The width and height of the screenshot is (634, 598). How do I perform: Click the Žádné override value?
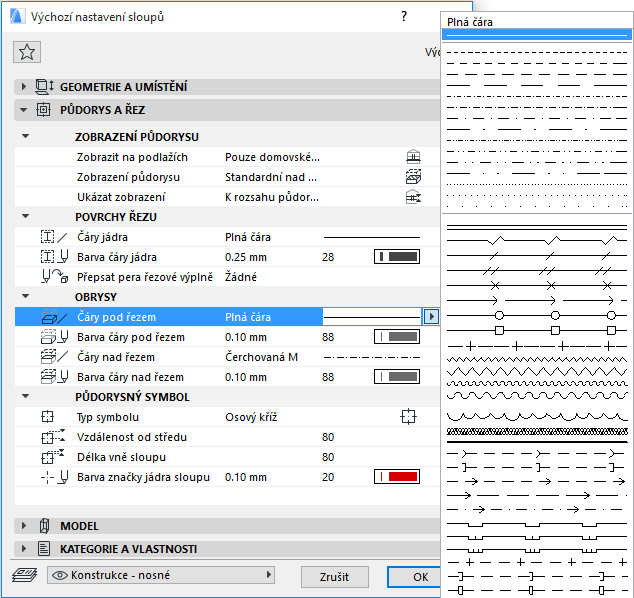pos(241,277)
